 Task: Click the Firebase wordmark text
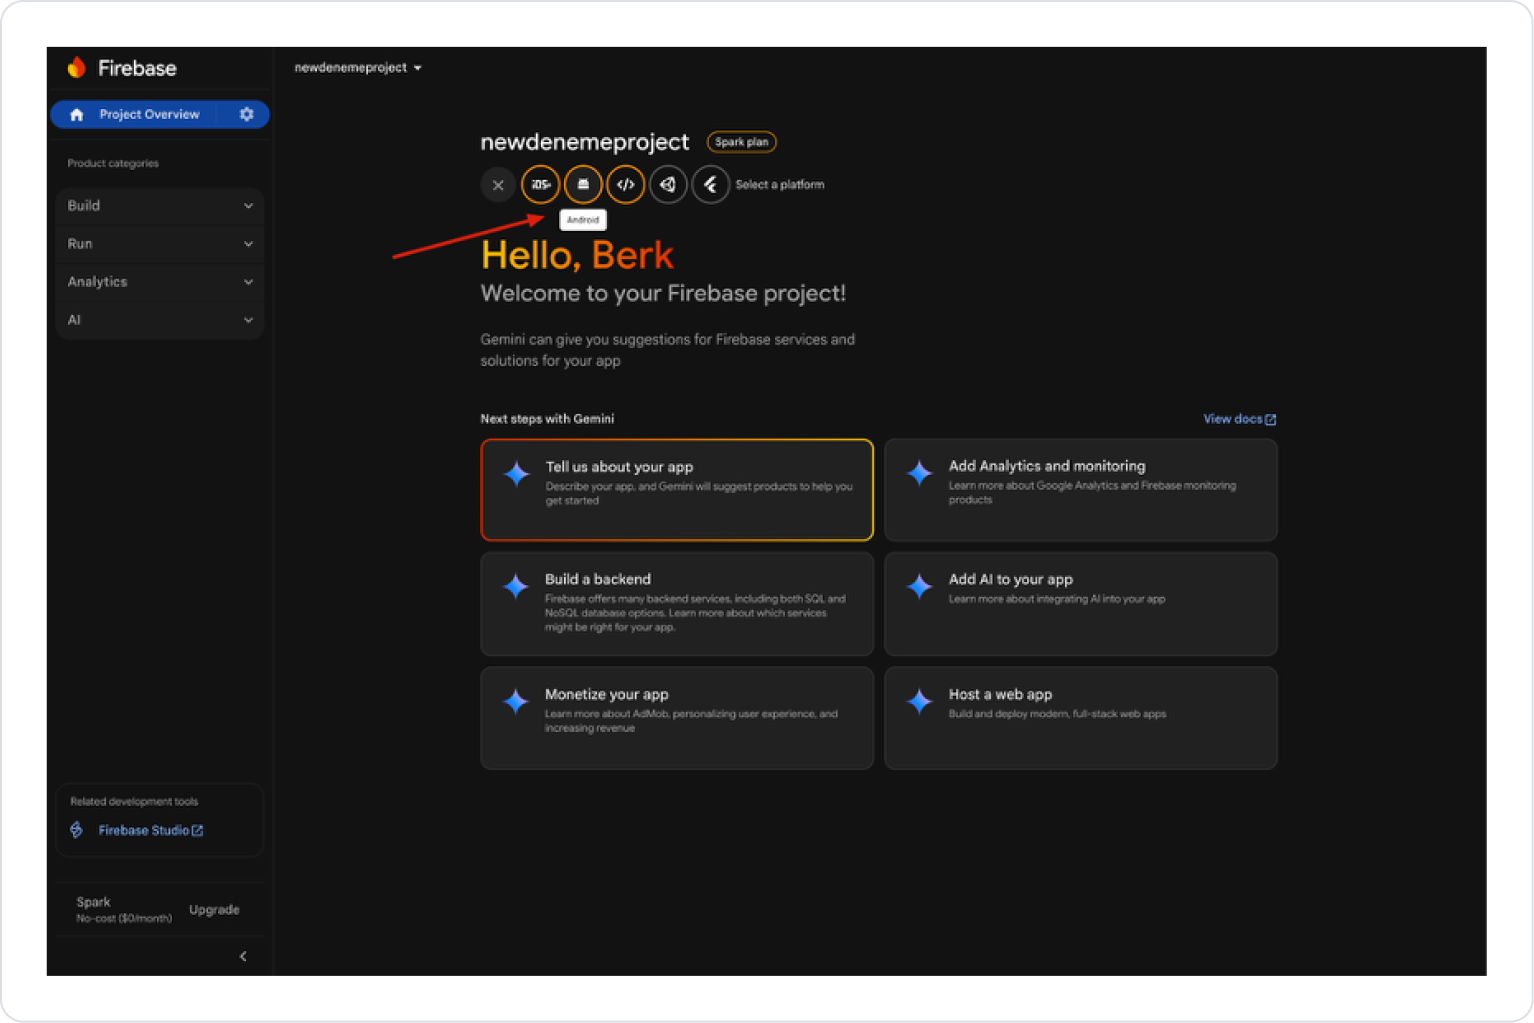137,68
